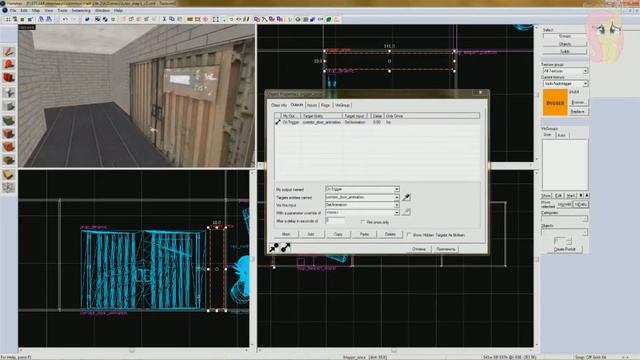Open the parameter override dropdown

(362, 213)
